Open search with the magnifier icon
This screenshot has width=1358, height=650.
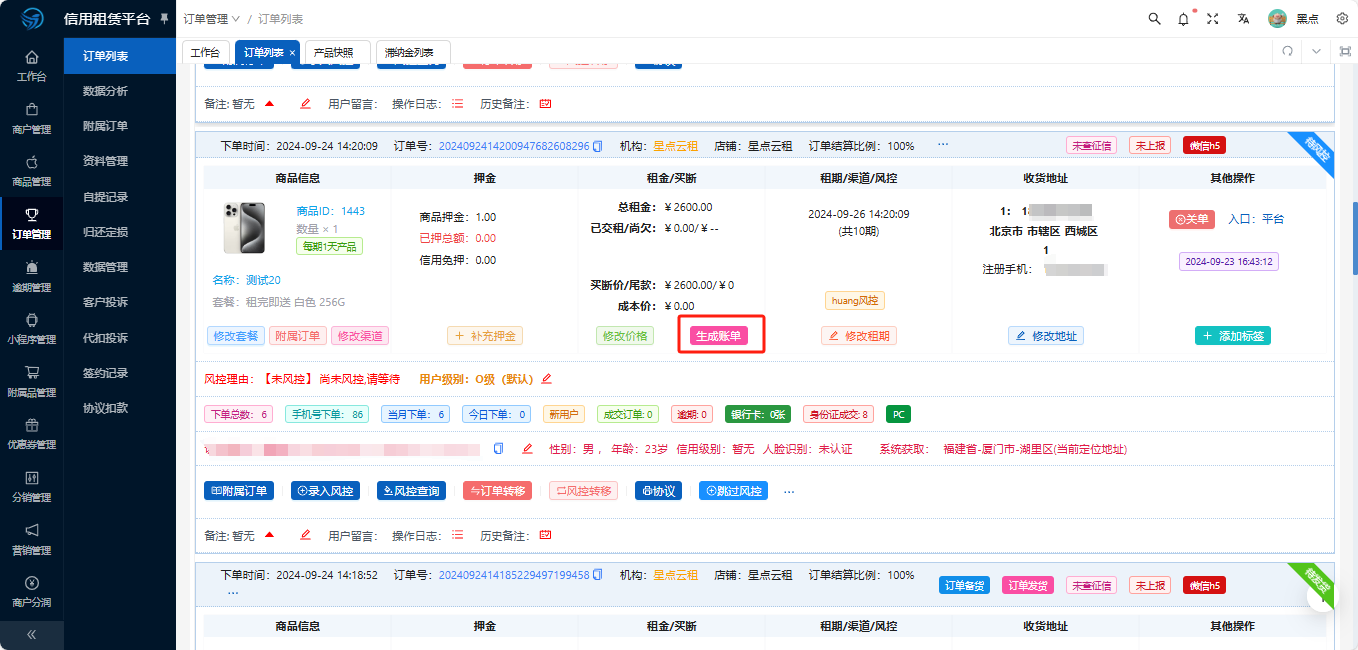pyautogui.click(x=1155, y=19)
